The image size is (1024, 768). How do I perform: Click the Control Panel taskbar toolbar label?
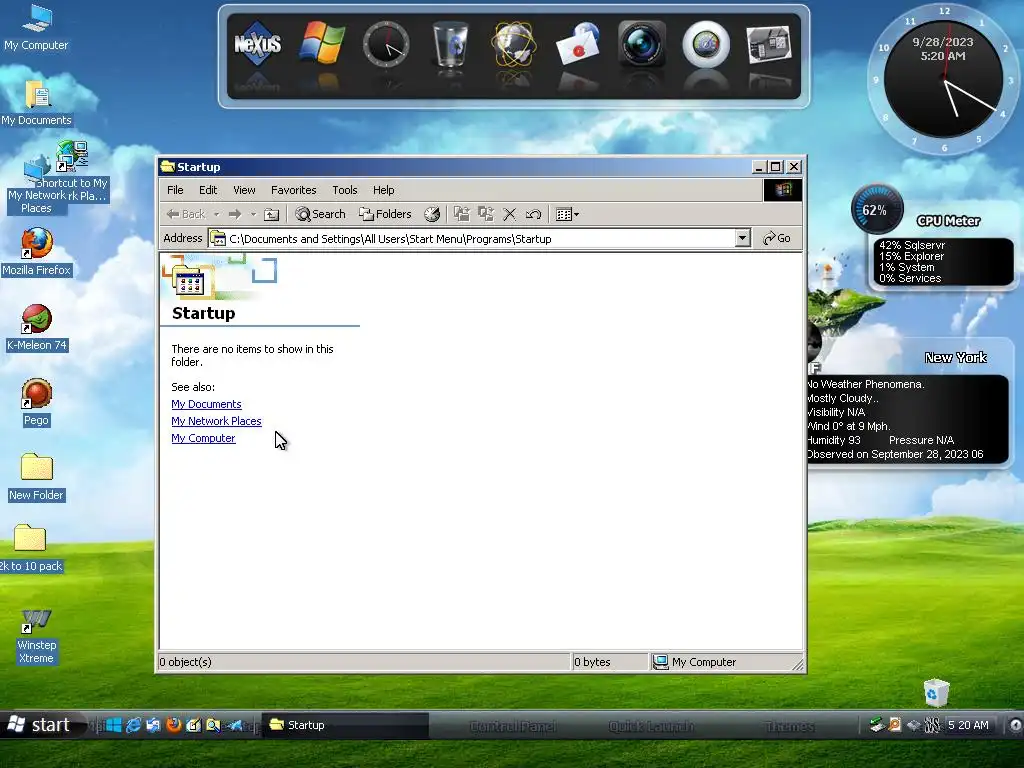pyautogui.click(x=513, y=726)
